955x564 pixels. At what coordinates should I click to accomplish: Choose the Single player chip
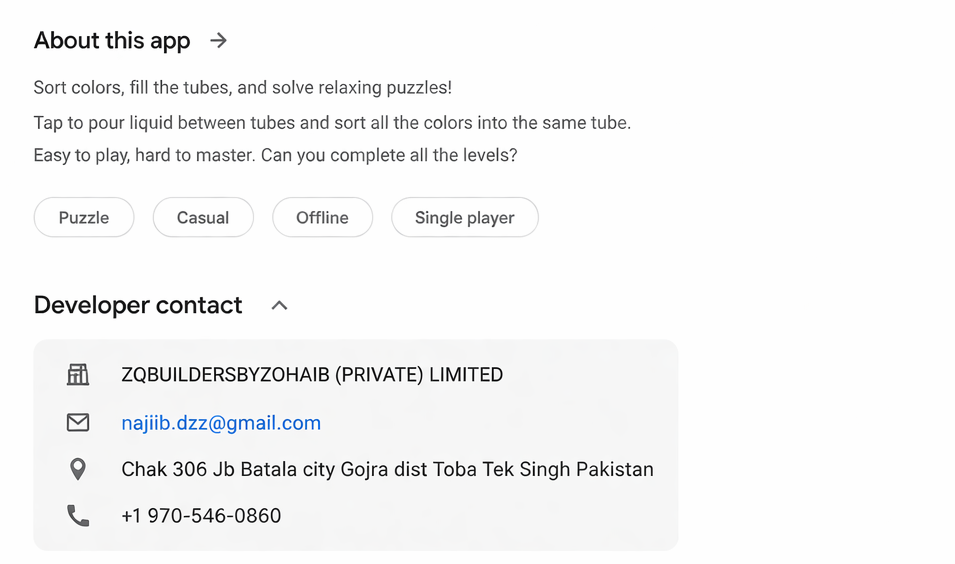click(464, 217)
